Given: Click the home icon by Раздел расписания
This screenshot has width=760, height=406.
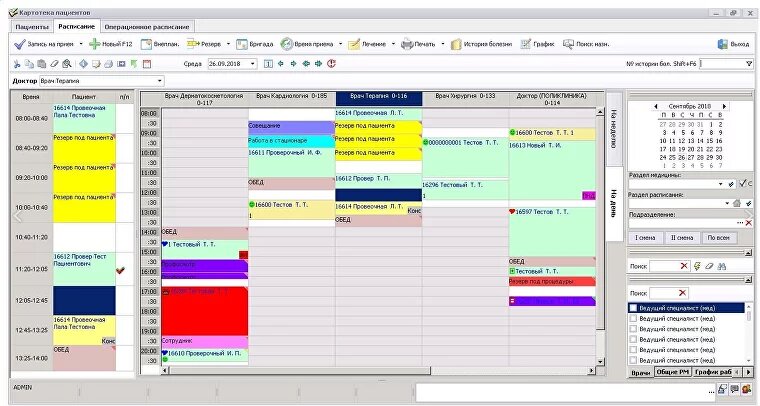Looking at the screenshot, I should click(x=737, y=203).
